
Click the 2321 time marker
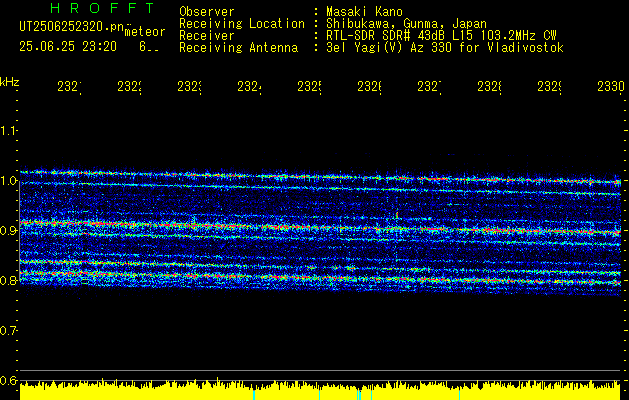click(x=69, y=86)
